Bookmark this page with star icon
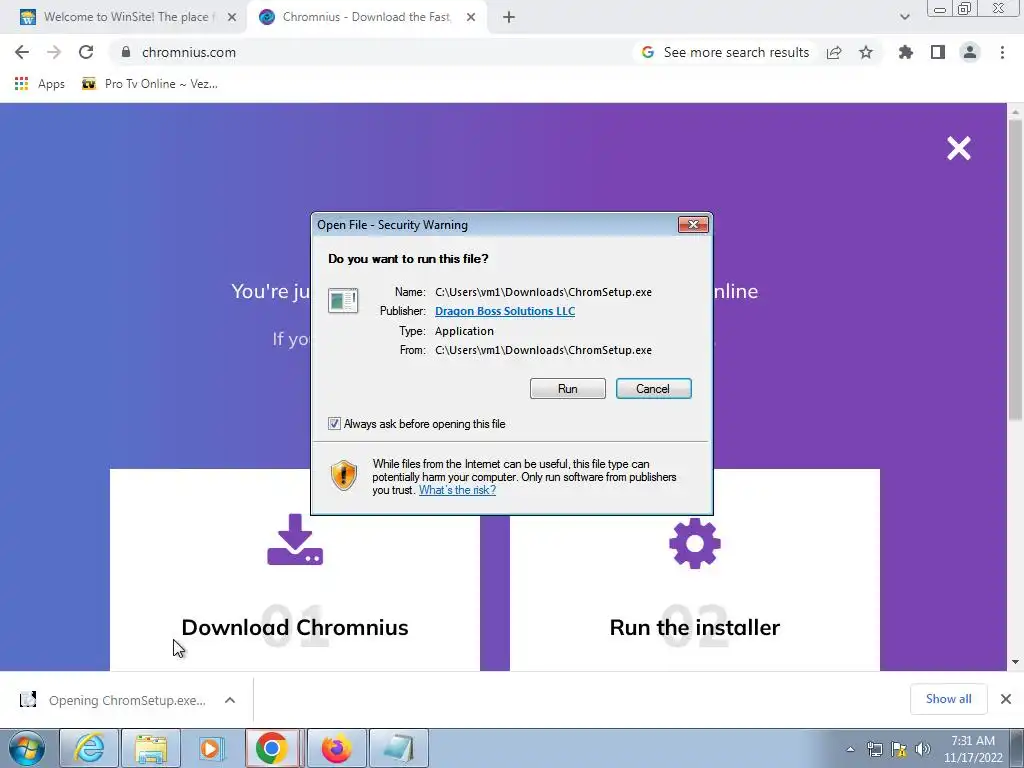Screen dimensions: 1024x768 pyautogui.click(x=866, y=52)
